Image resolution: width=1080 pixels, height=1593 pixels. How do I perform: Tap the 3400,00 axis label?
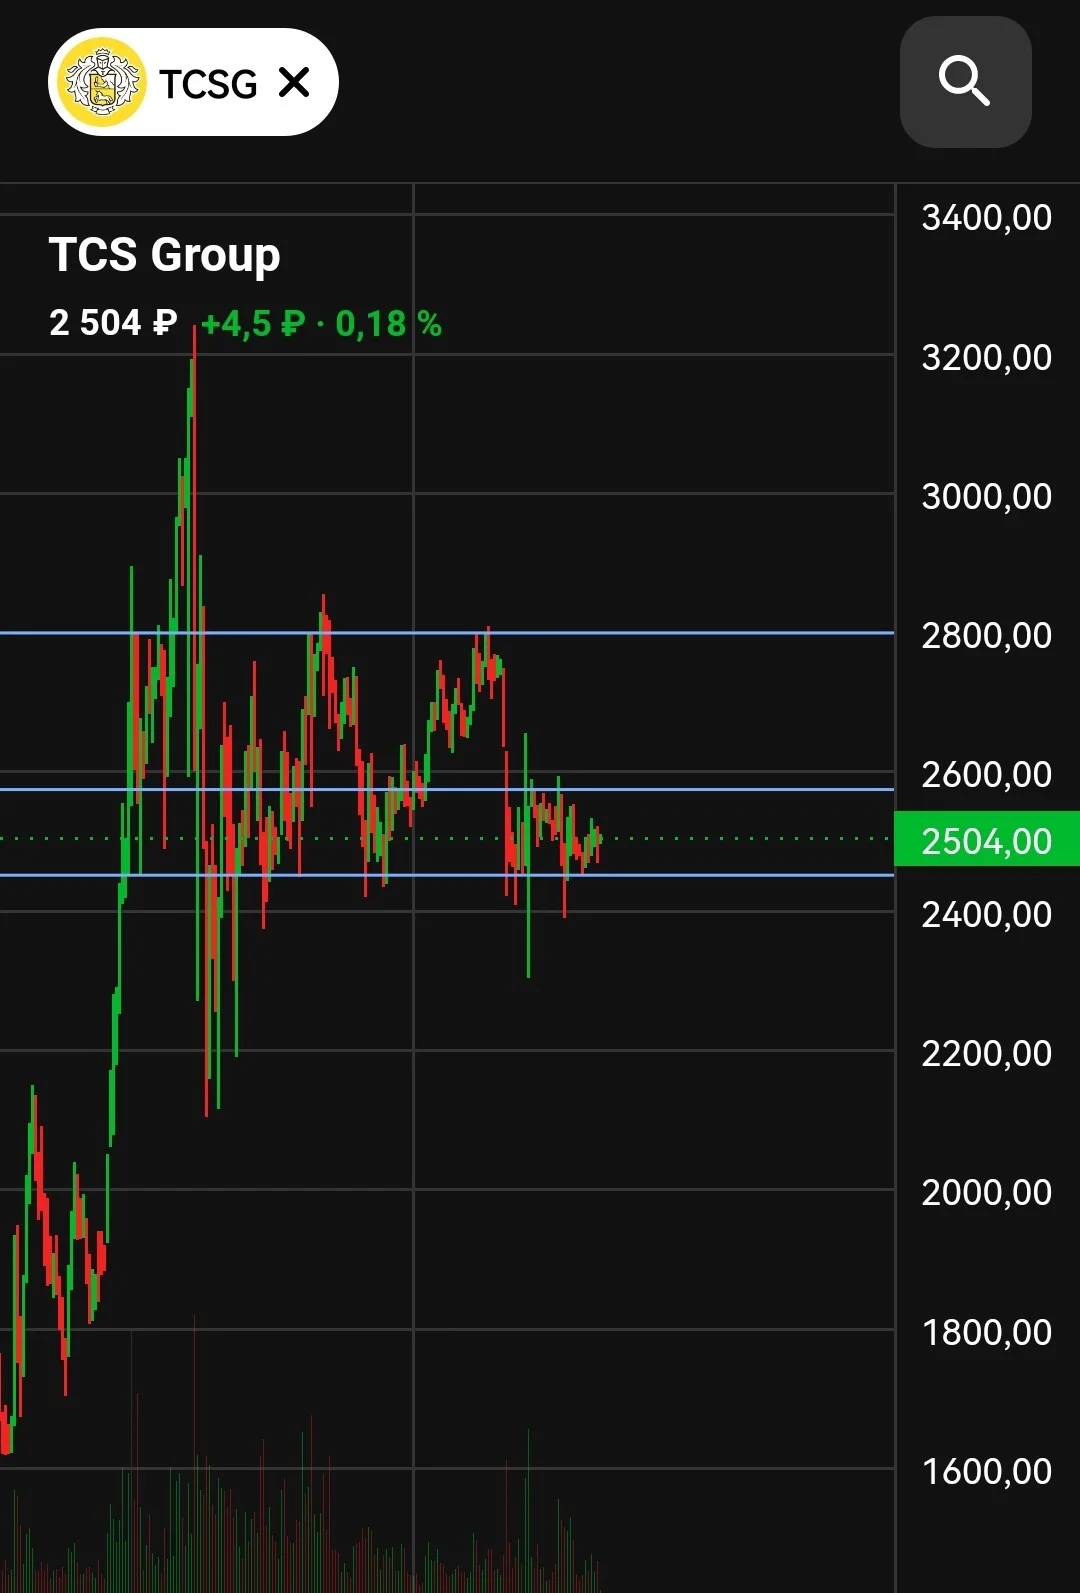986,218
